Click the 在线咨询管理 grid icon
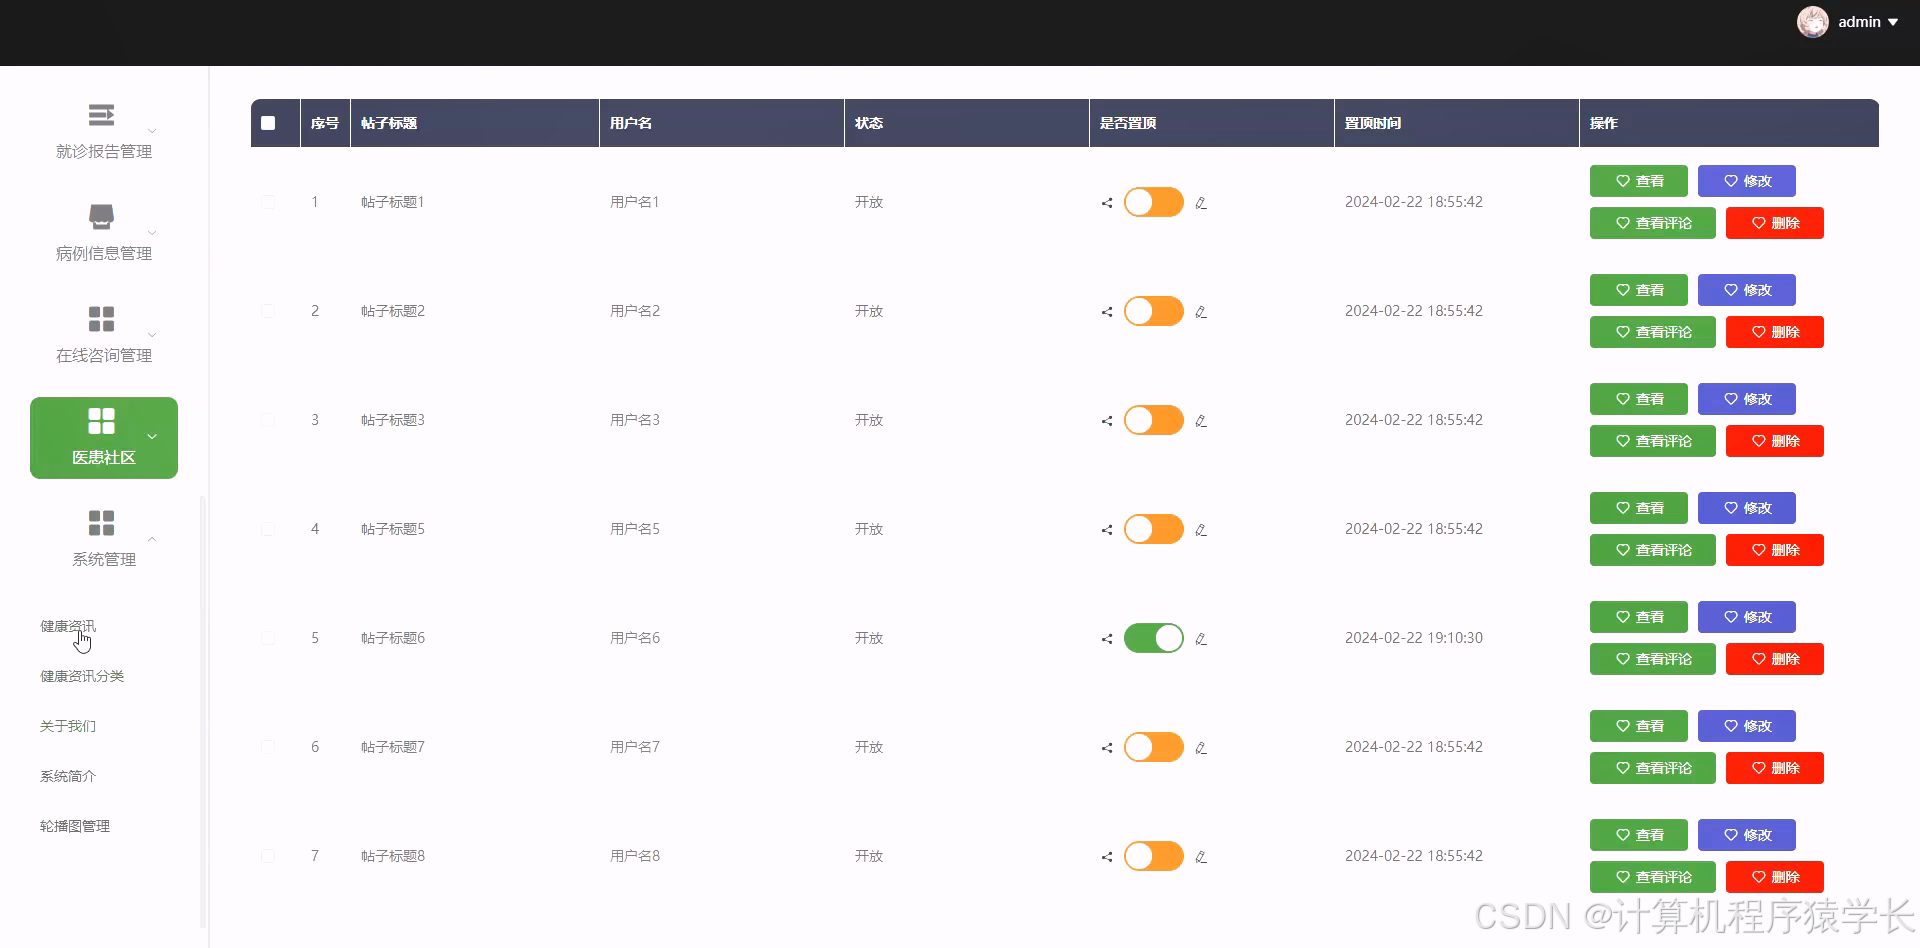 coord(101,319)
